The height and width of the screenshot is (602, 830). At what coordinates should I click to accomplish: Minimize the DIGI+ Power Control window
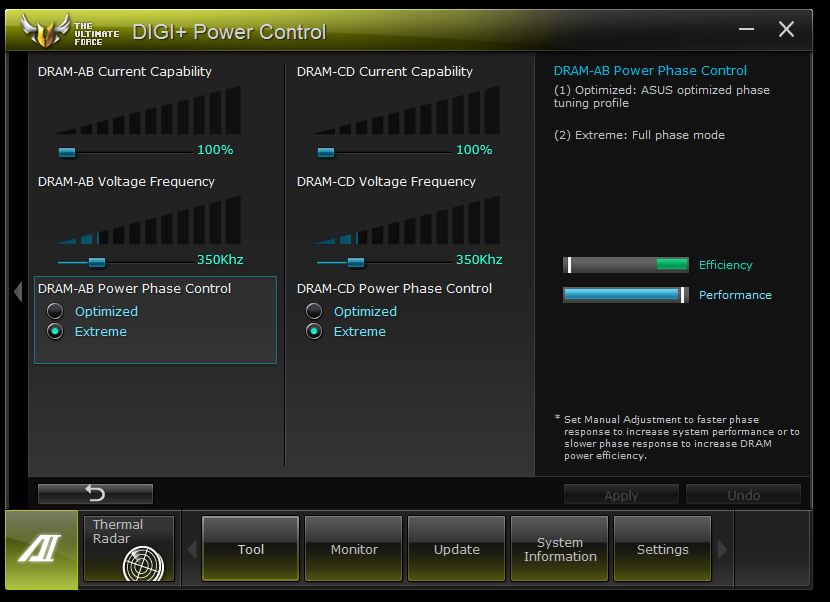pyautogui.click(x=746, y=29)
